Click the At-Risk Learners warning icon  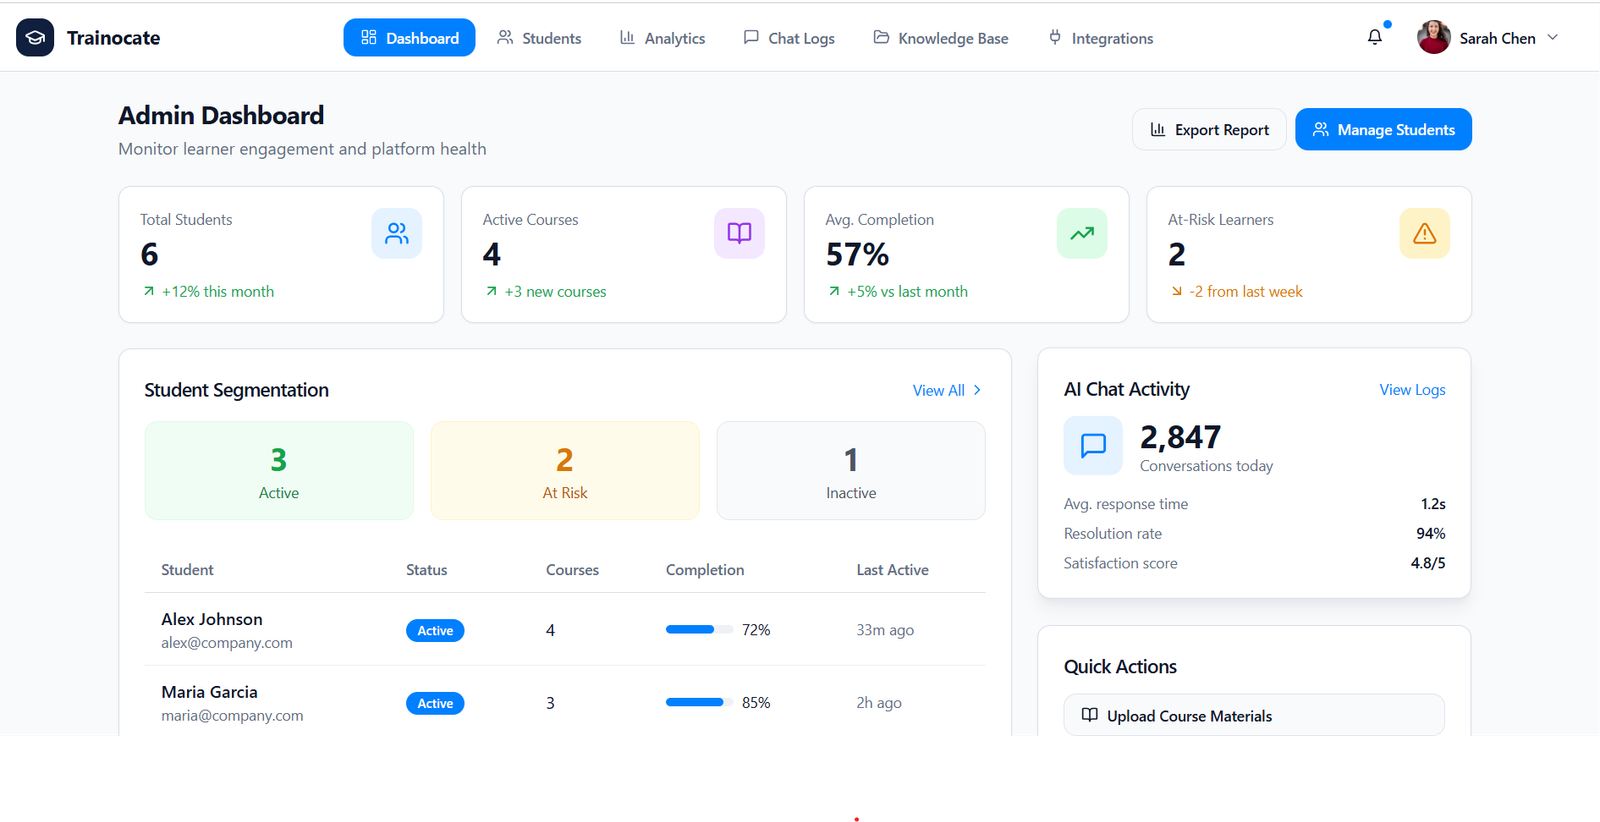pyautogui.click(x=1424, y=233)
